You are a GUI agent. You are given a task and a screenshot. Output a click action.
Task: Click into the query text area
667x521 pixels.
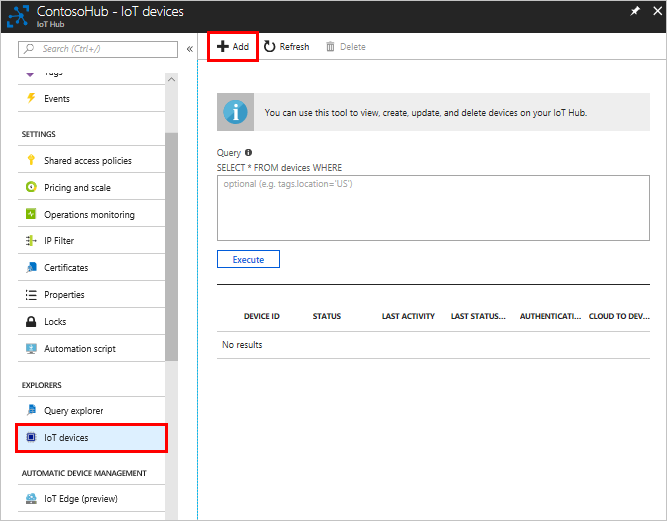tap(433, 208)
